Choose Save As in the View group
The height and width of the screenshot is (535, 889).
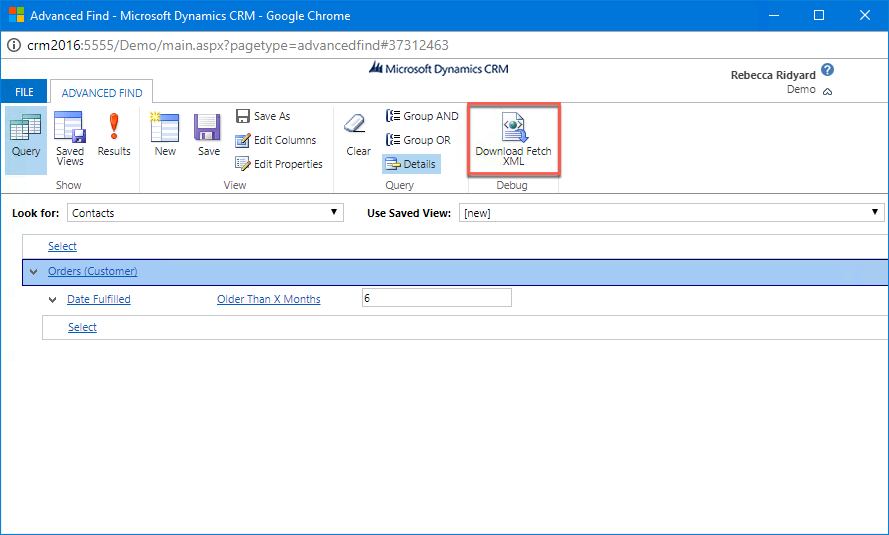click(x=263, y=116)
